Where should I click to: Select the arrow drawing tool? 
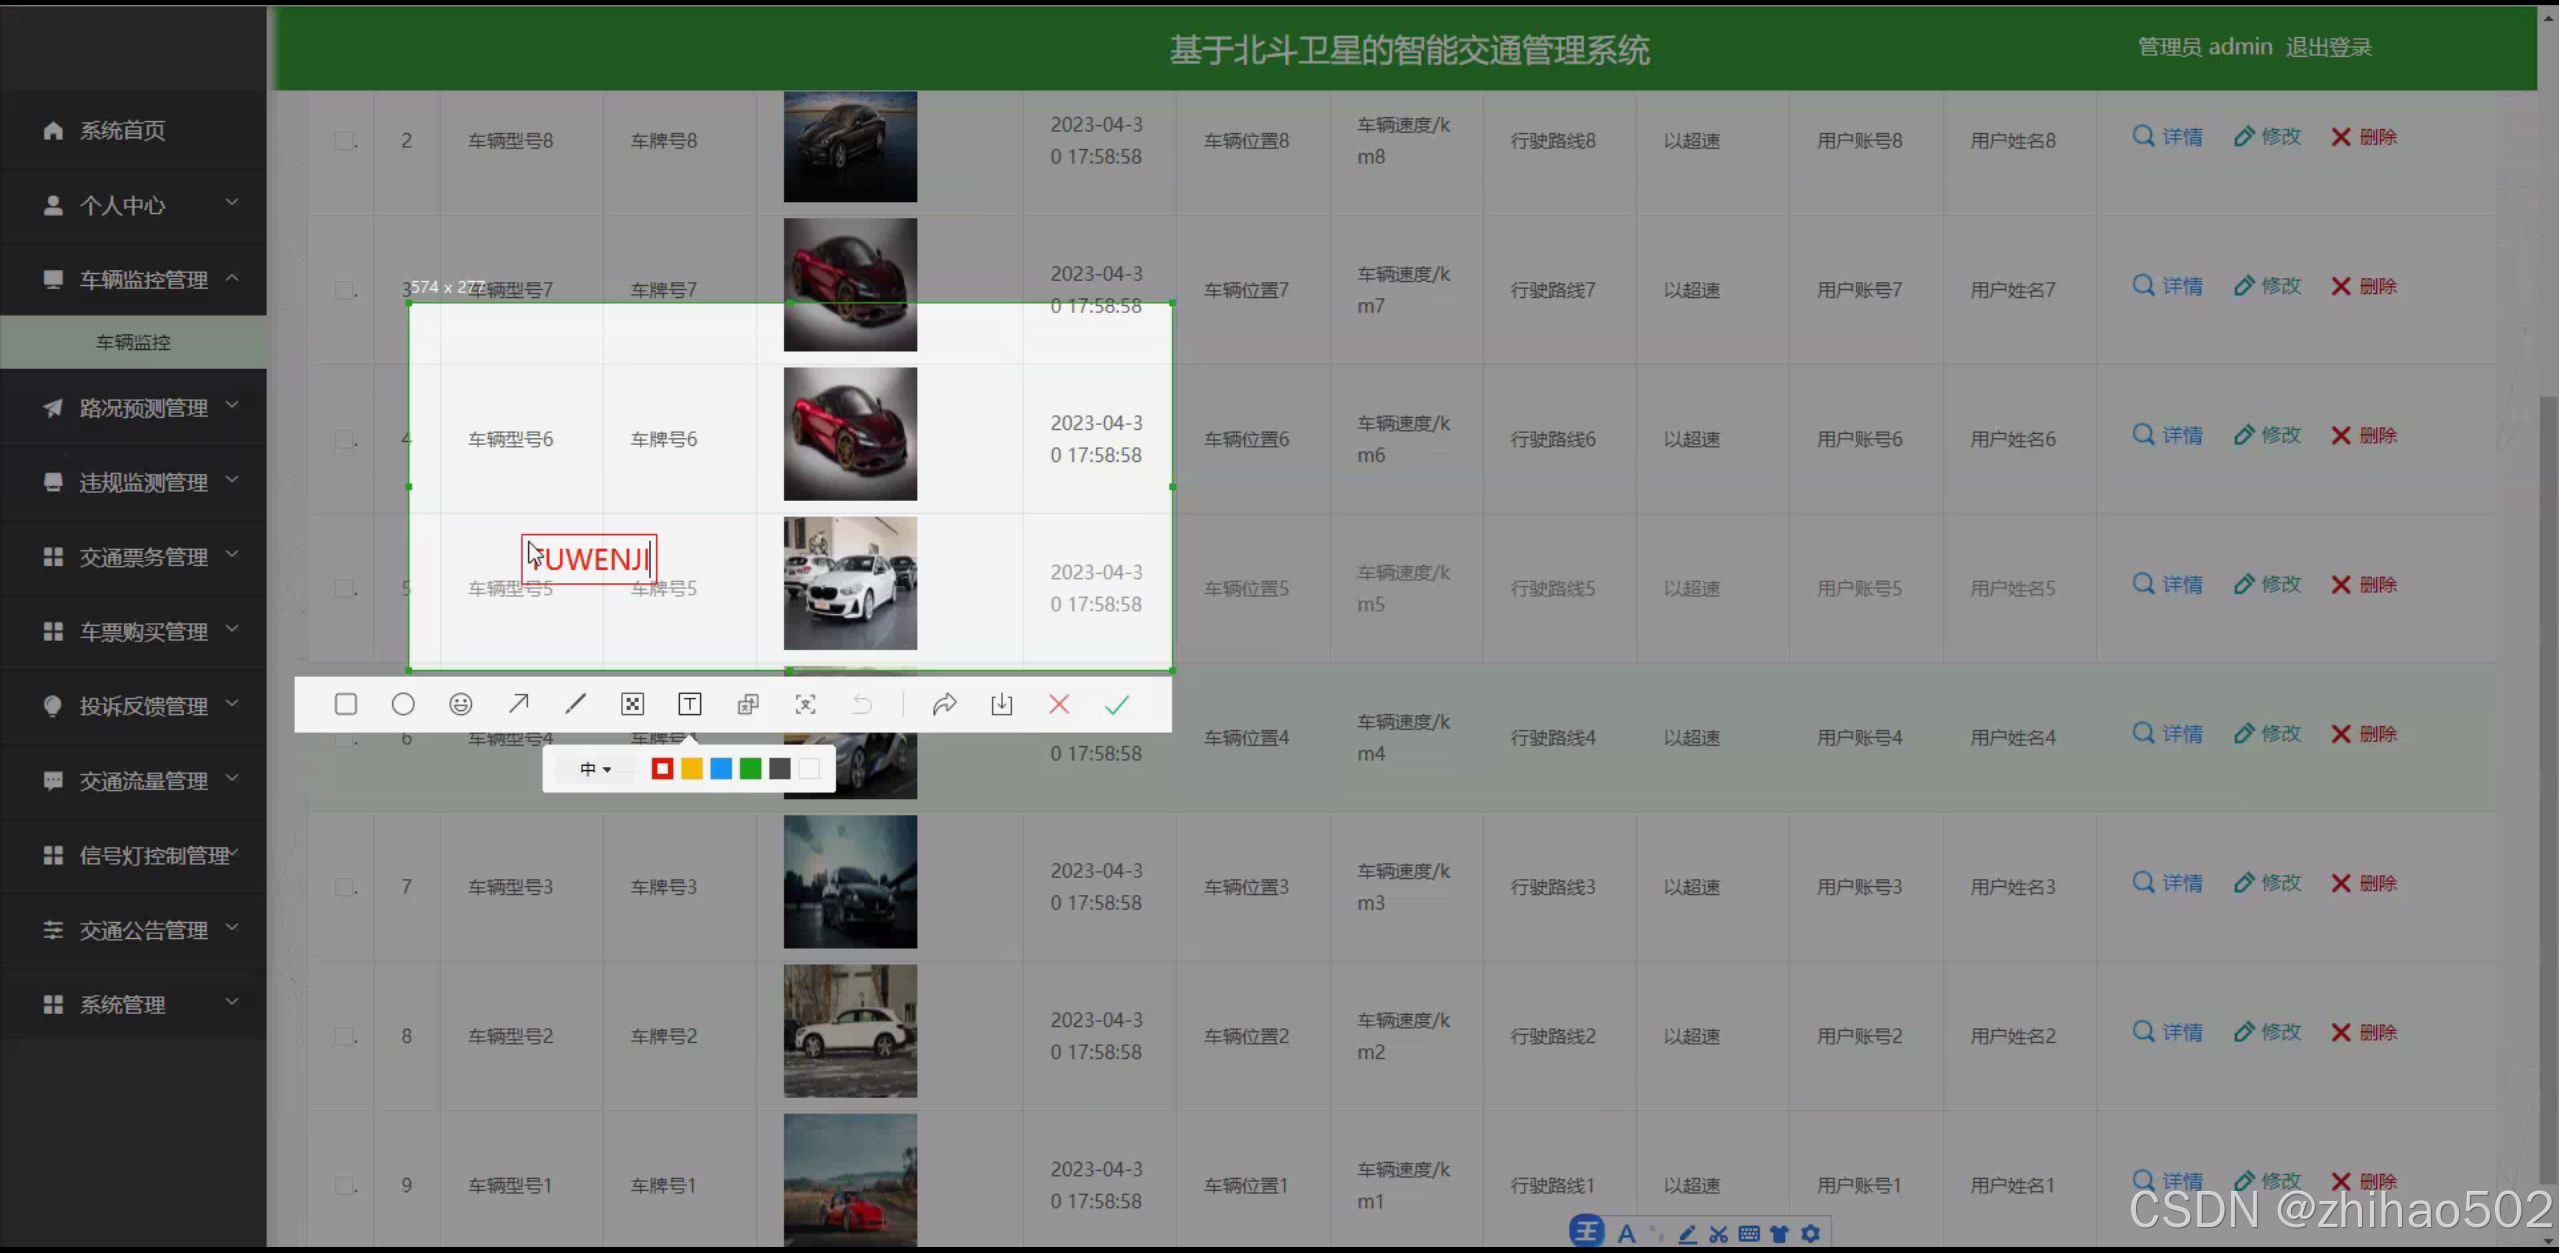click(x=518, y=704)
